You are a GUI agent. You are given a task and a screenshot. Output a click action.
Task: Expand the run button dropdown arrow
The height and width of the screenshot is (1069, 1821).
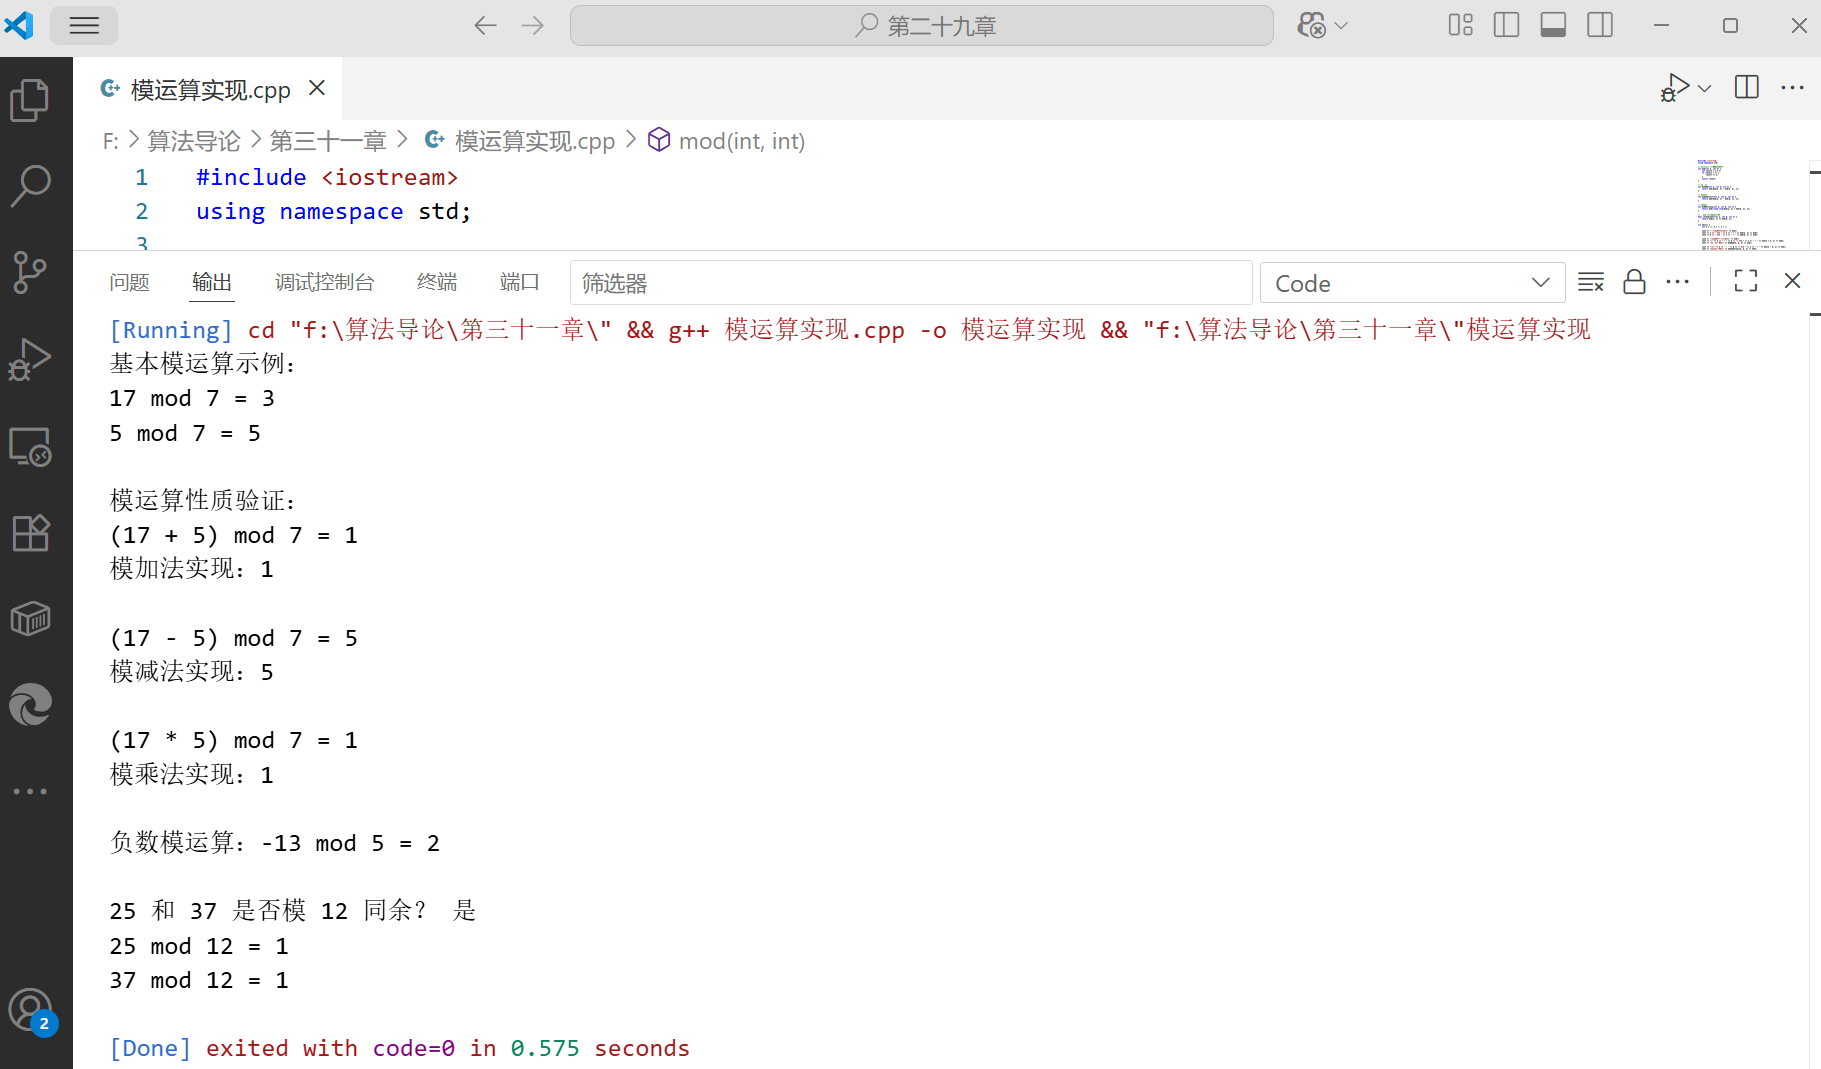click(1705, 88)
